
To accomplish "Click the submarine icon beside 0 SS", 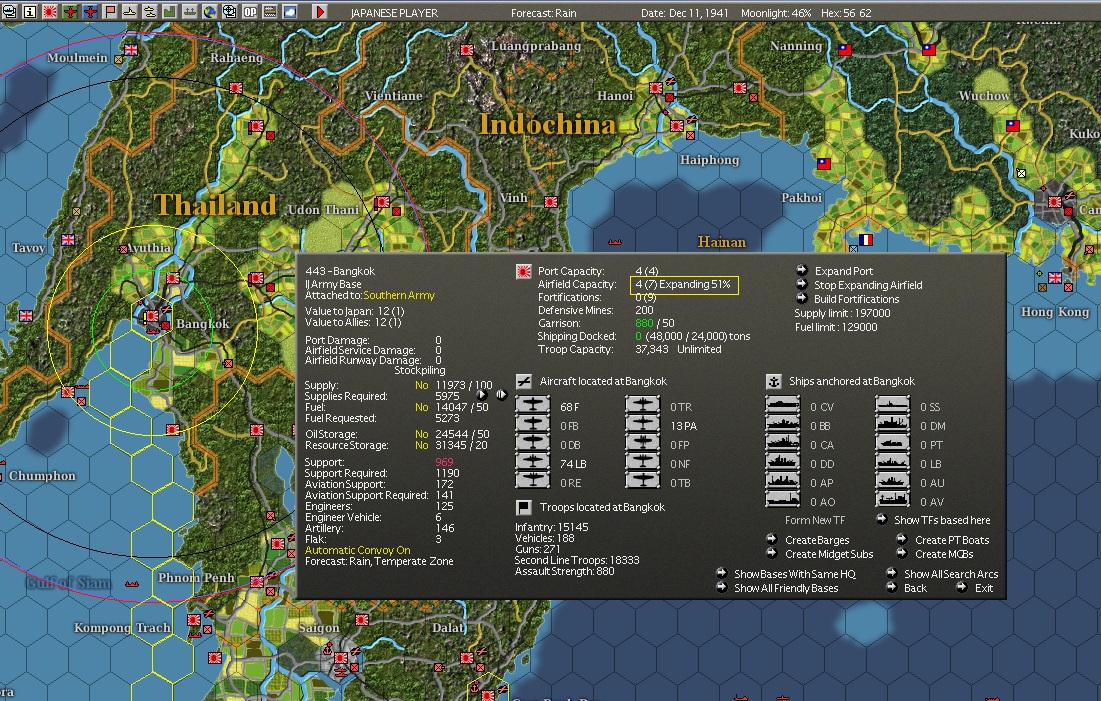I will [893, 405].
